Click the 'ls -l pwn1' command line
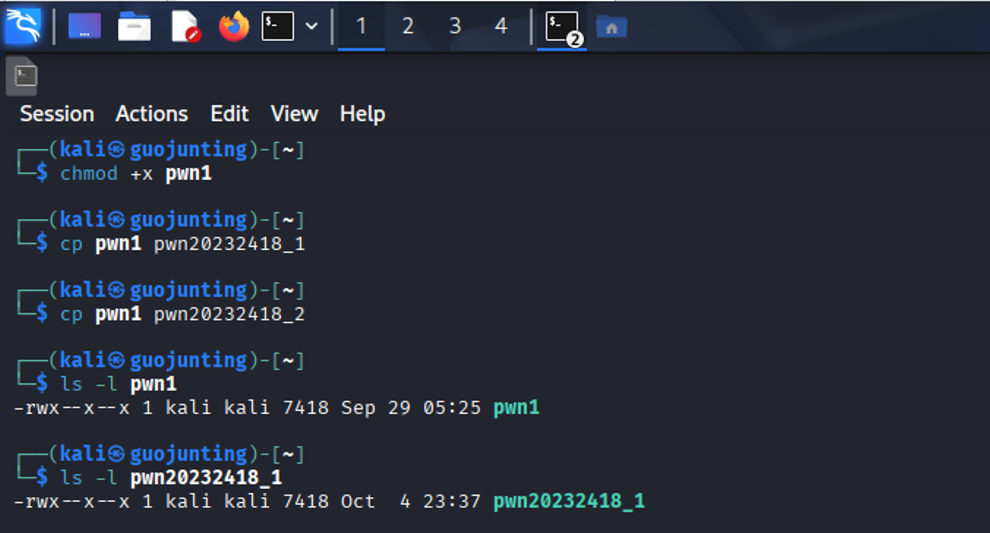The image size is (990, 533). tap(118, 384)
